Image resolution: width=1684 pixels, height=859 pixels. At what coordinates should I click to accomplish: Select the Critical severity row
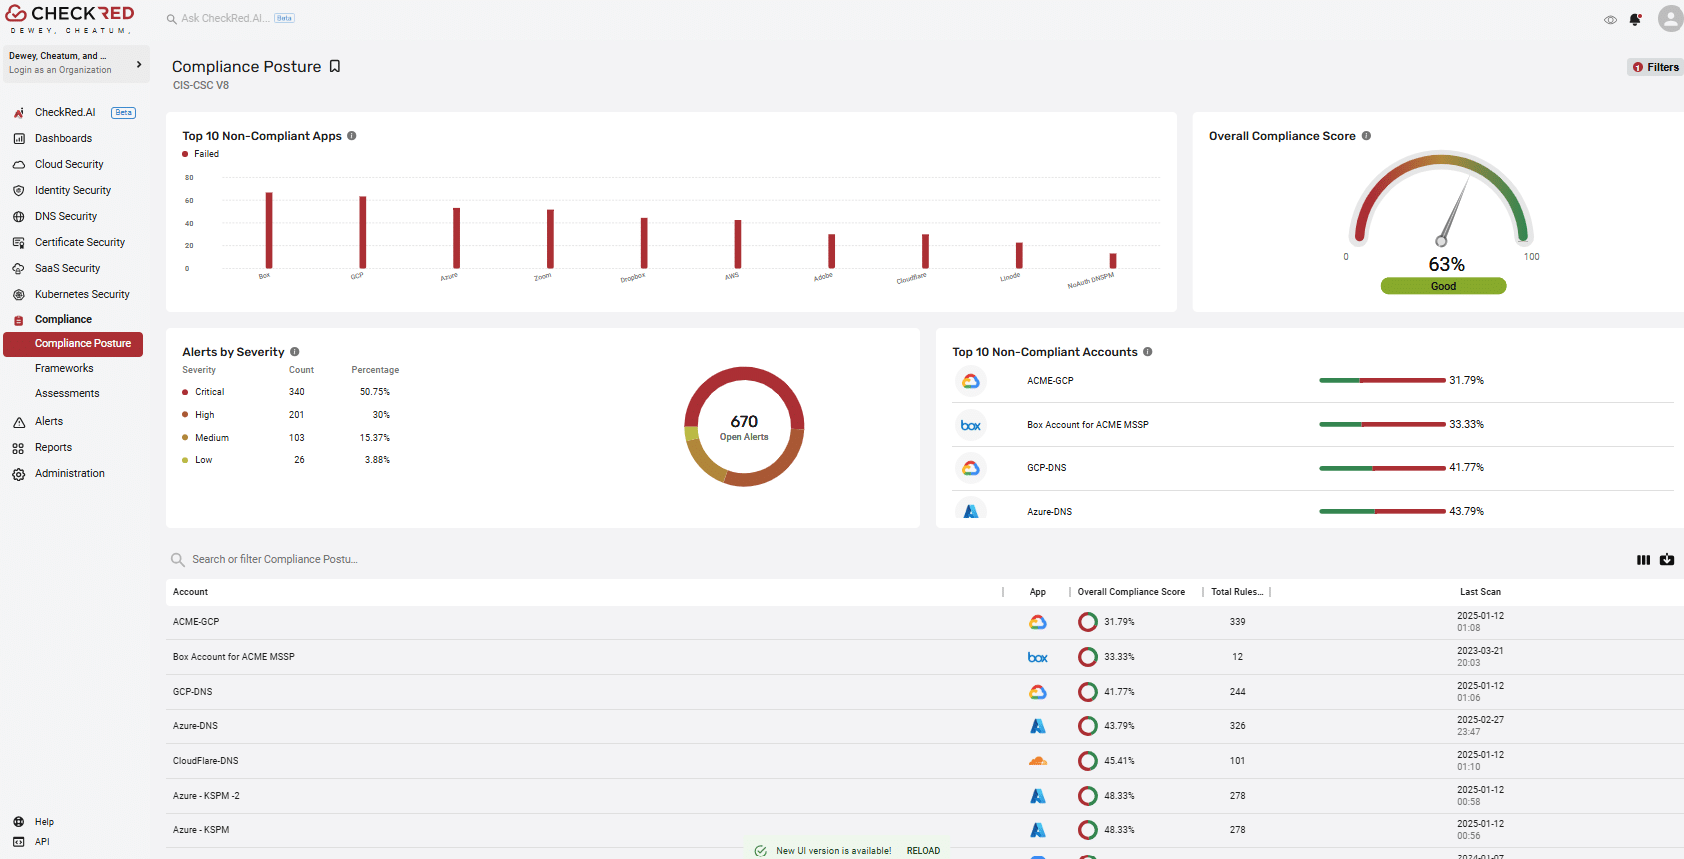[288, 392]
